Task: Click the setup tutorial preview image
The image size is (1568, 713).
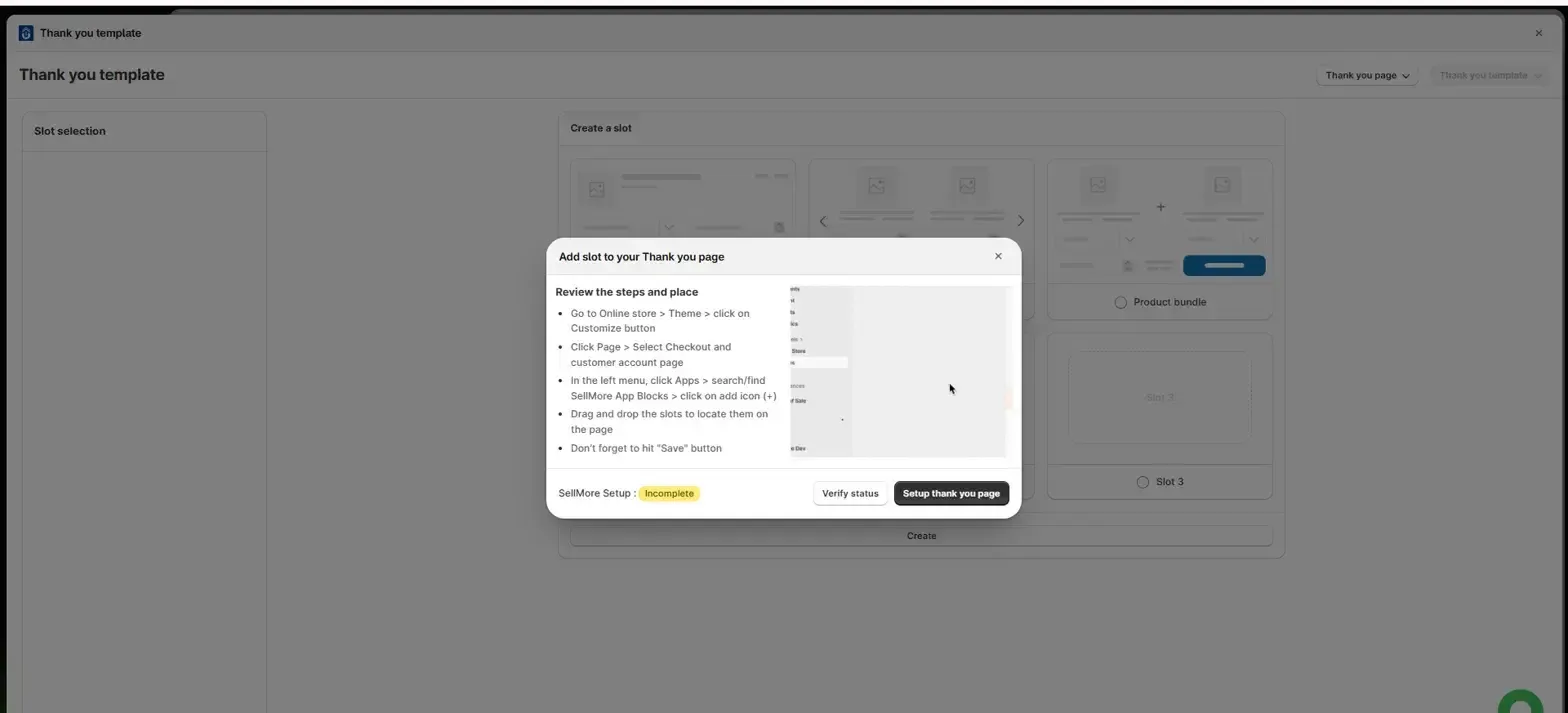Action: point(900,371)
